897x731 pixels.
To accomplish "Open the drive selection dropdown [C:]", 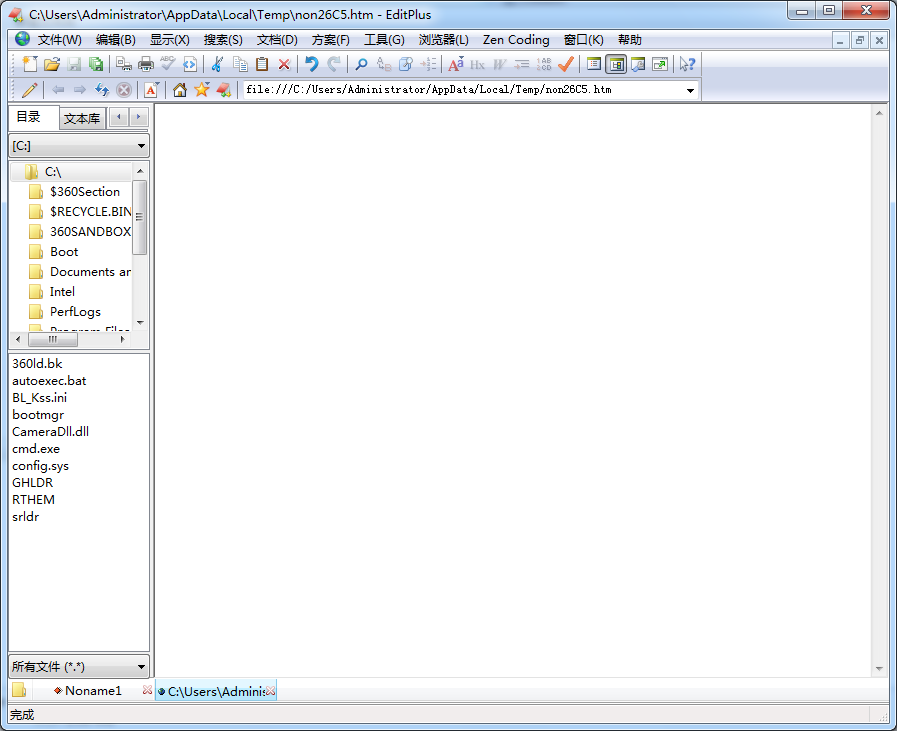I will point(79,146).
